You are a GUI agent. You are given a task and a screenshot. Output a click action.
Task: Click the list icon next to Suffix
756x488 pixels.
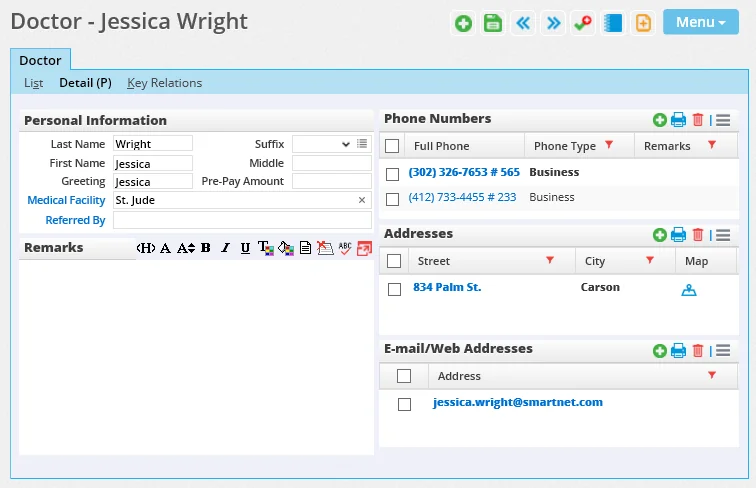coord(362,143)
